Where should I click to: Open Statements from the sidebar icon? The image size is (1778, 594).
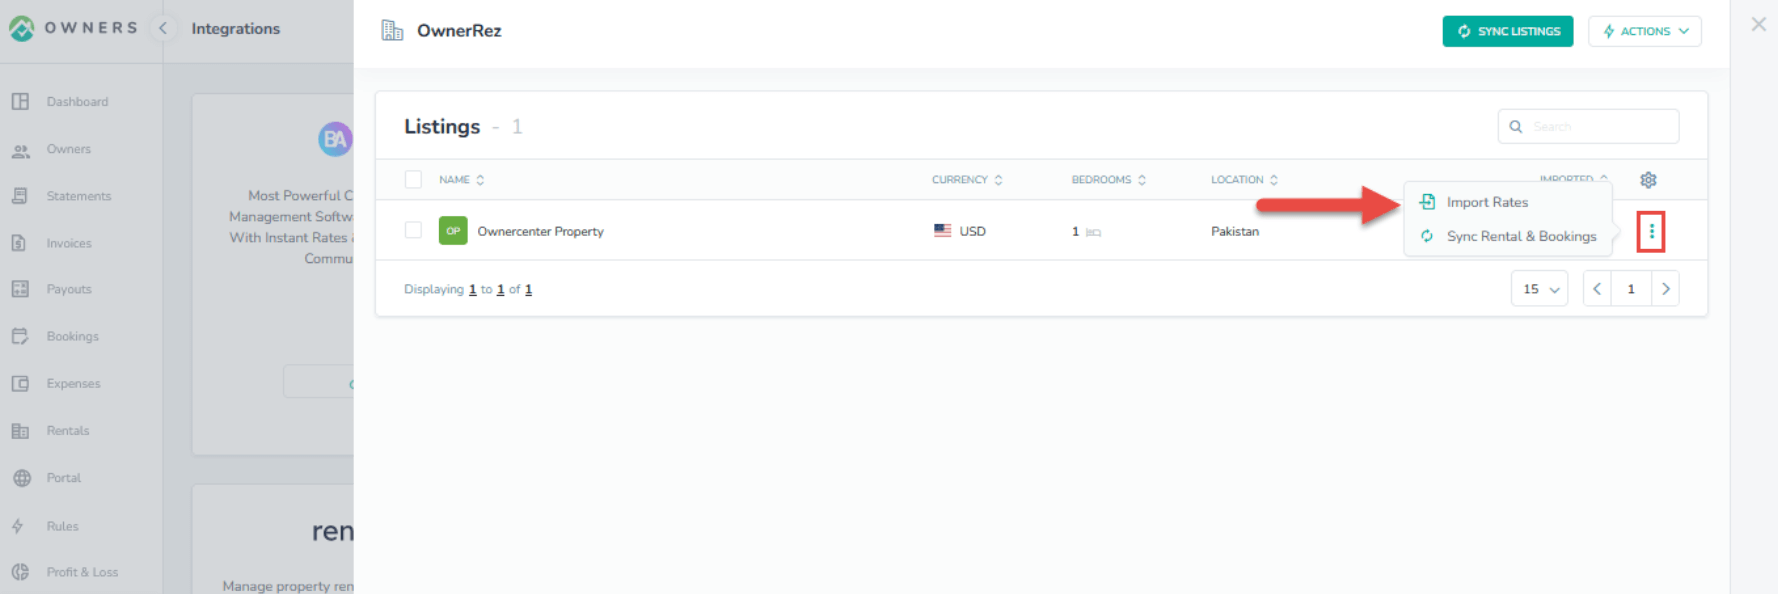20,196
